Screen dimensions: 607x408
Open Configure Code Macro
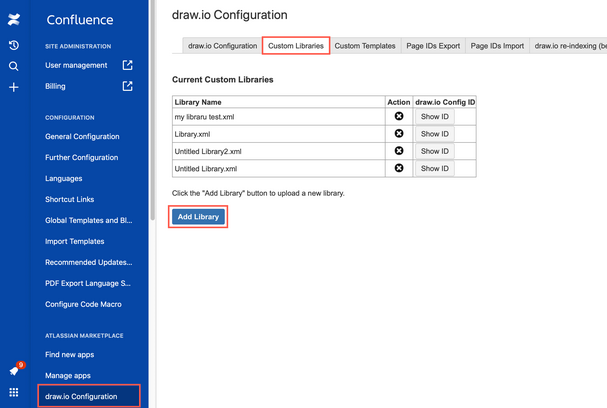[83, 304]
